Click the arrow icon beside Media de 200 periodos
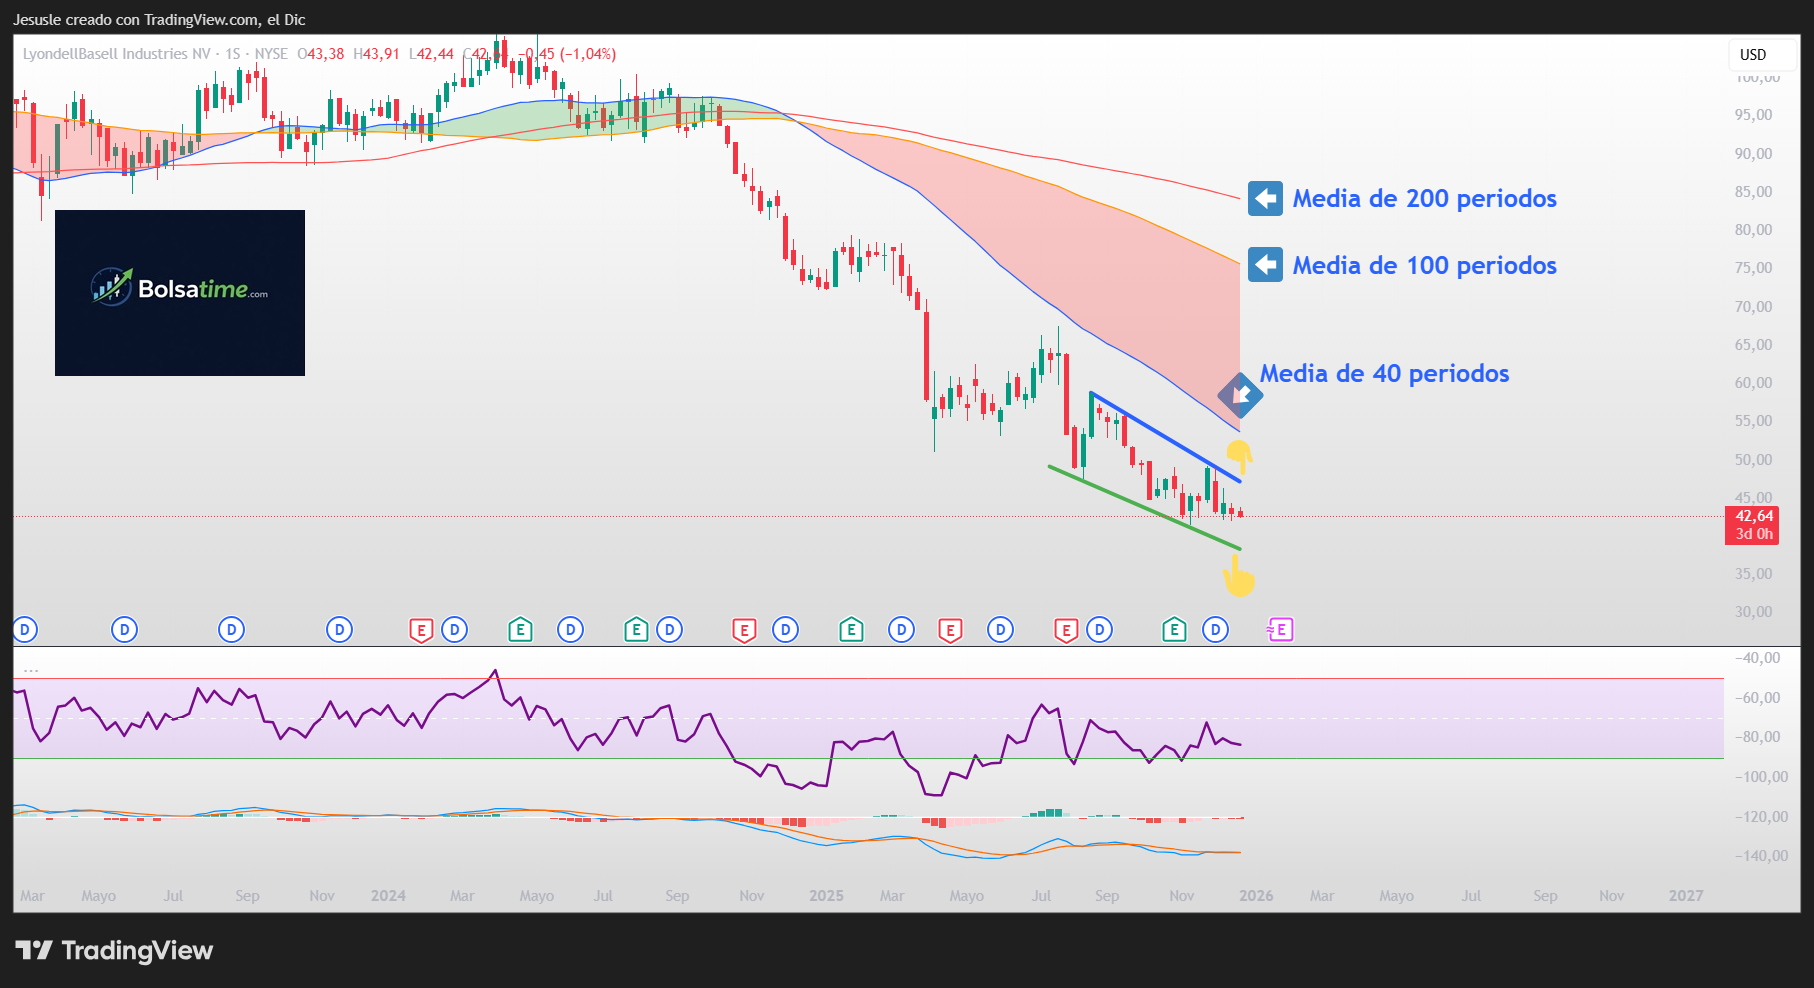 (x=1264, y=198)
